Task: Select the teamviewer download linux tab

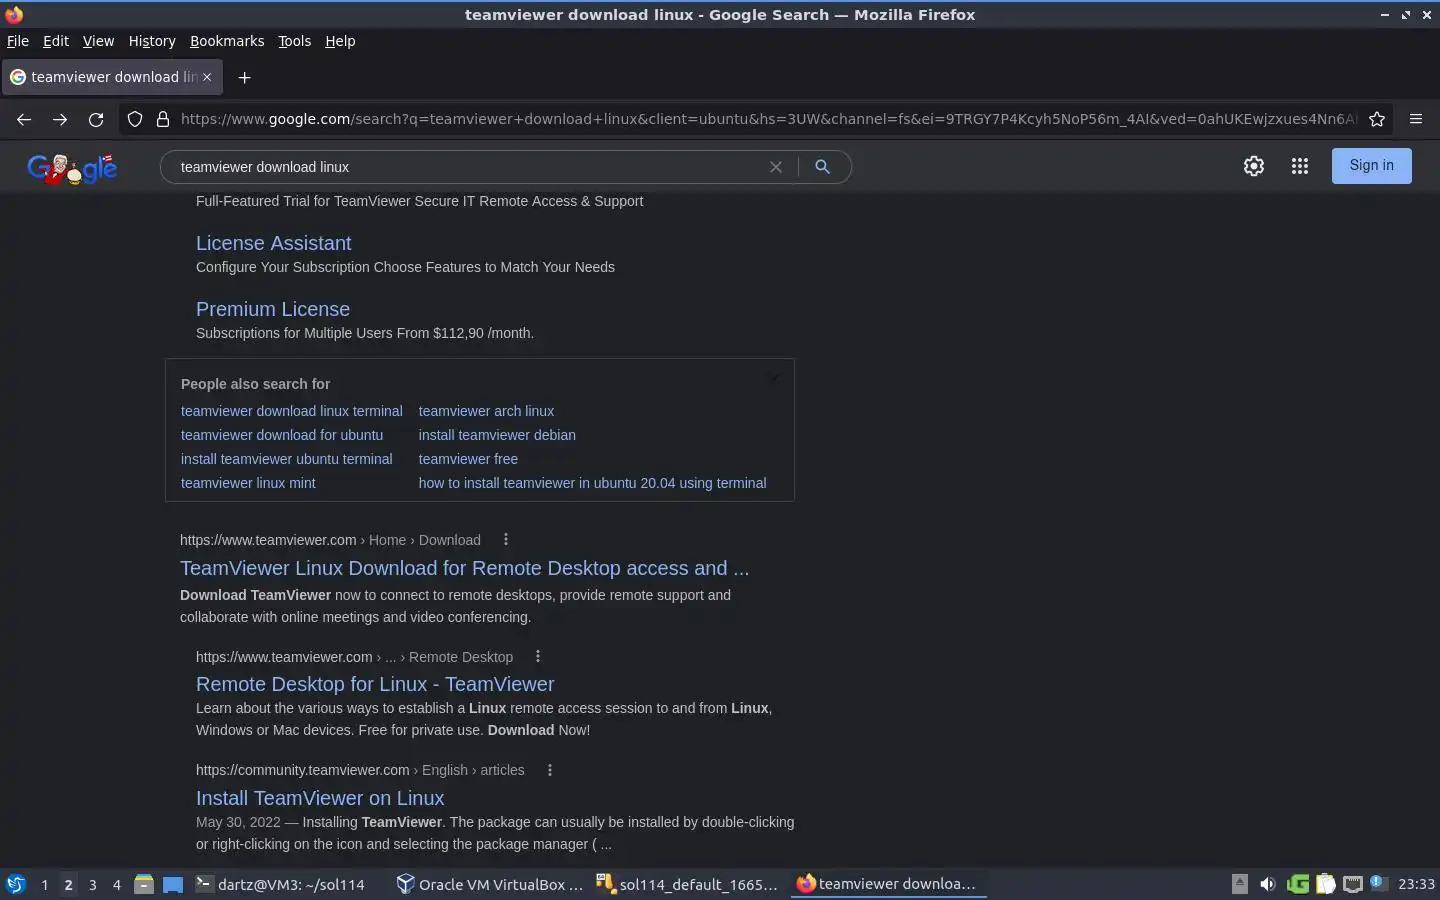Action: 111,77
